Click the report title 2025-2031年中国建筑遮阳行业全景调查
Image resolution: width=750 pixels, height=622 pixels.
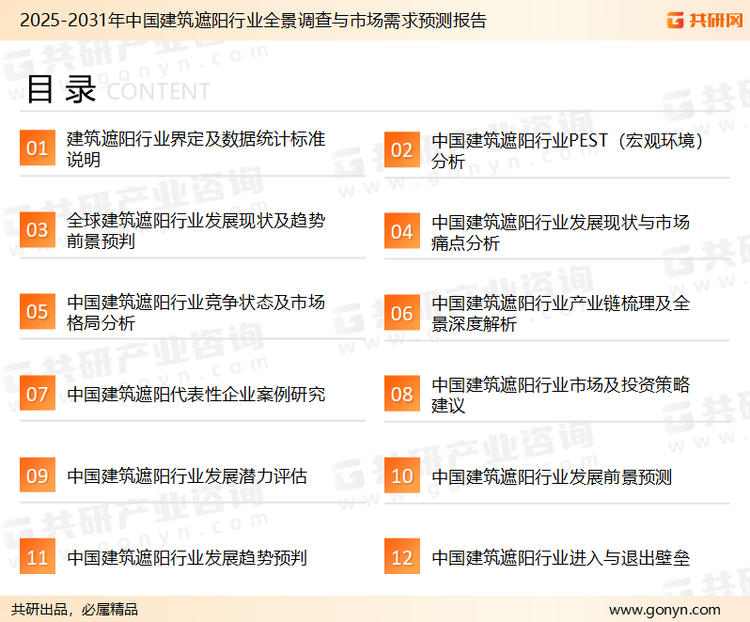253,21
